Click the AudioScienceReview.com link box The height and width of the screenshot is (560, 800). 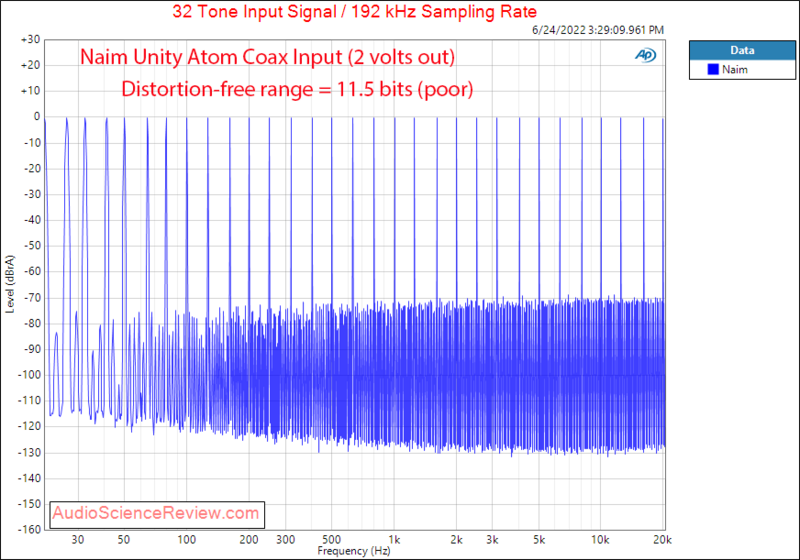(x=157, y=514)
